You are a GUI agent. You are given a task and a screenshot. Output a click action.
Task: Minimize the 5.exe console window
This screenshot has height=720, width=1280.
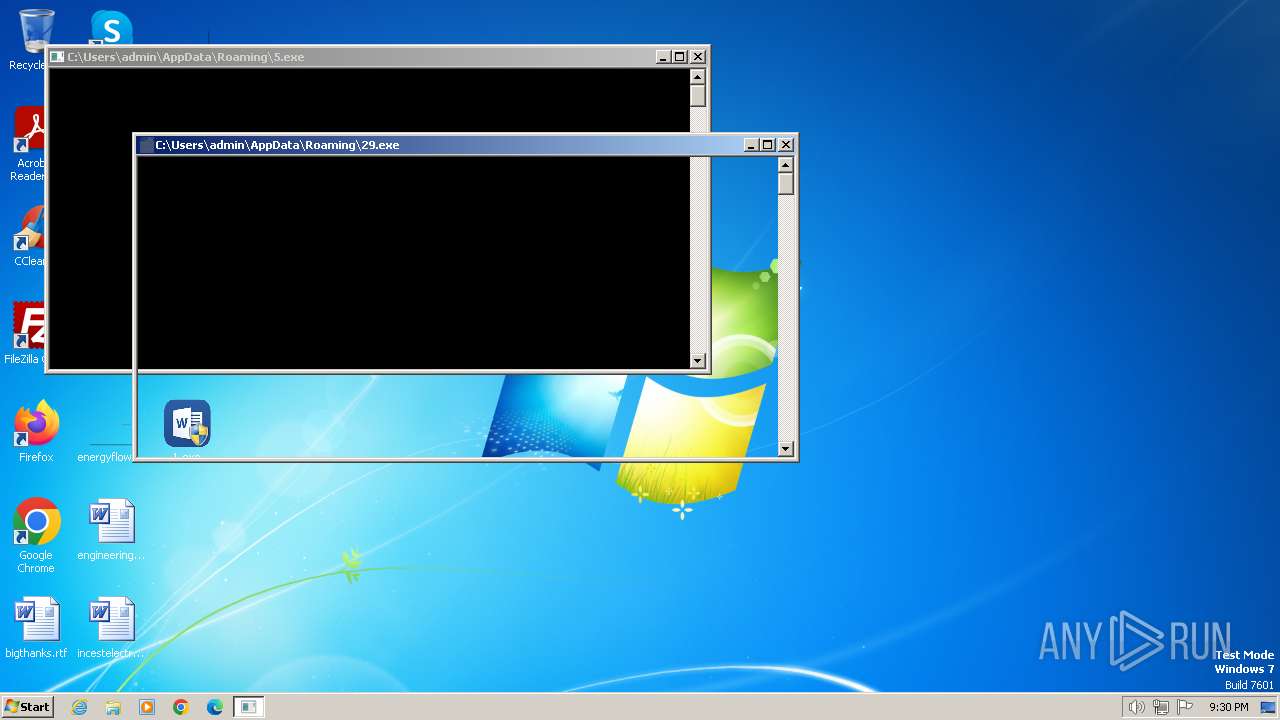tap(663, 57)
